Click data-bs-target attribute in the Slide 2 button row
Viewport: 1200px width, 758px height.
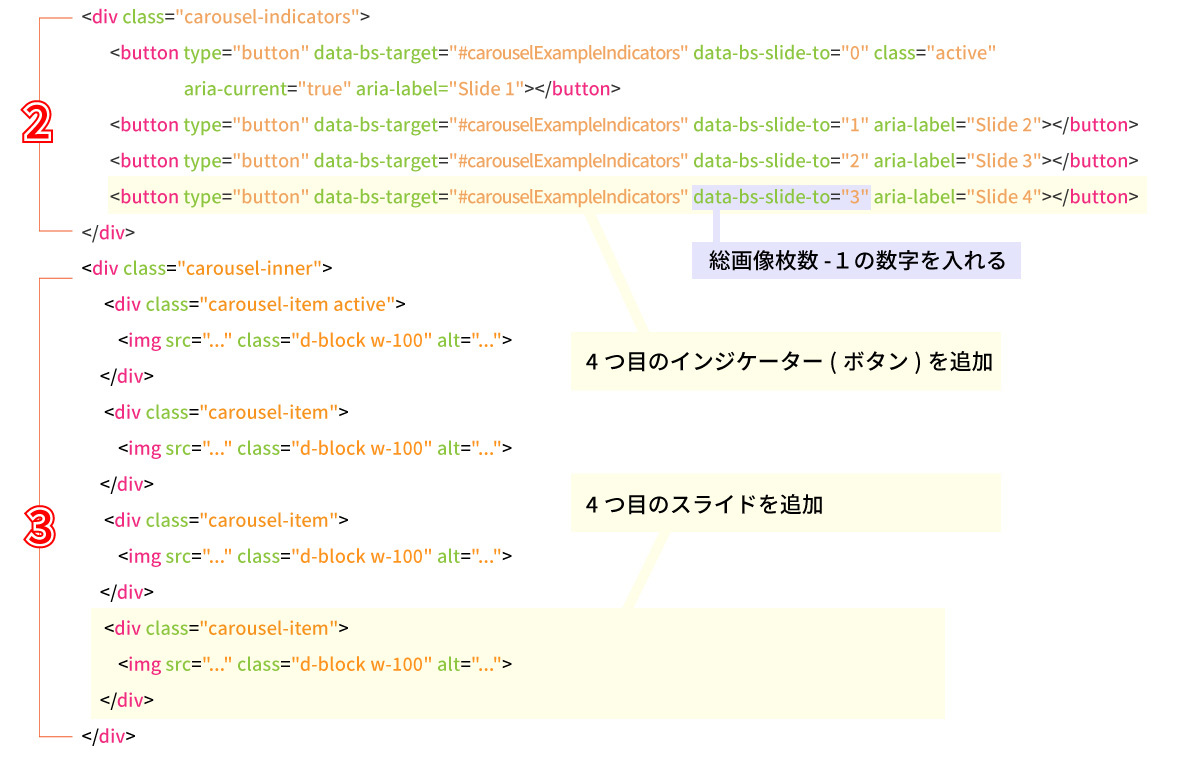(501, 125)
